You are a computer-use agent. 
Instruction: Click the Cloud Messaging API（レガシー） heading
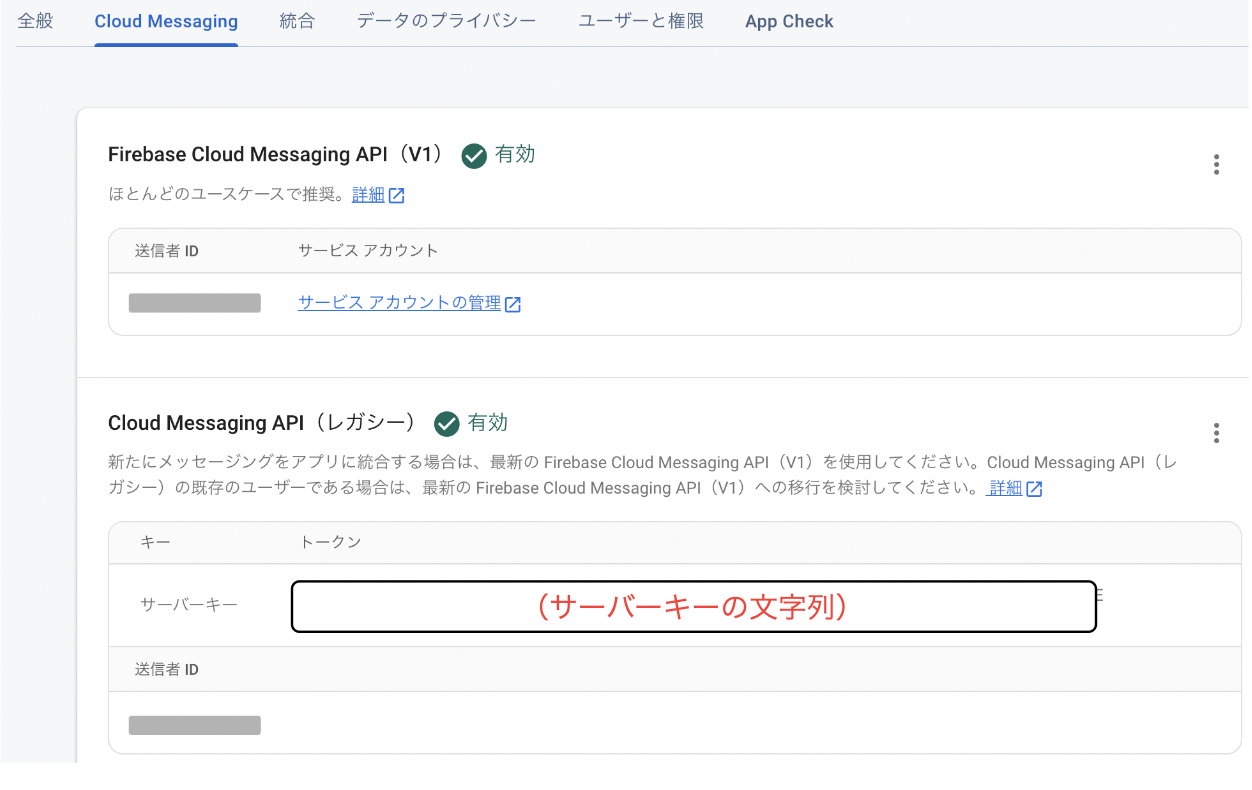(262, 423)
